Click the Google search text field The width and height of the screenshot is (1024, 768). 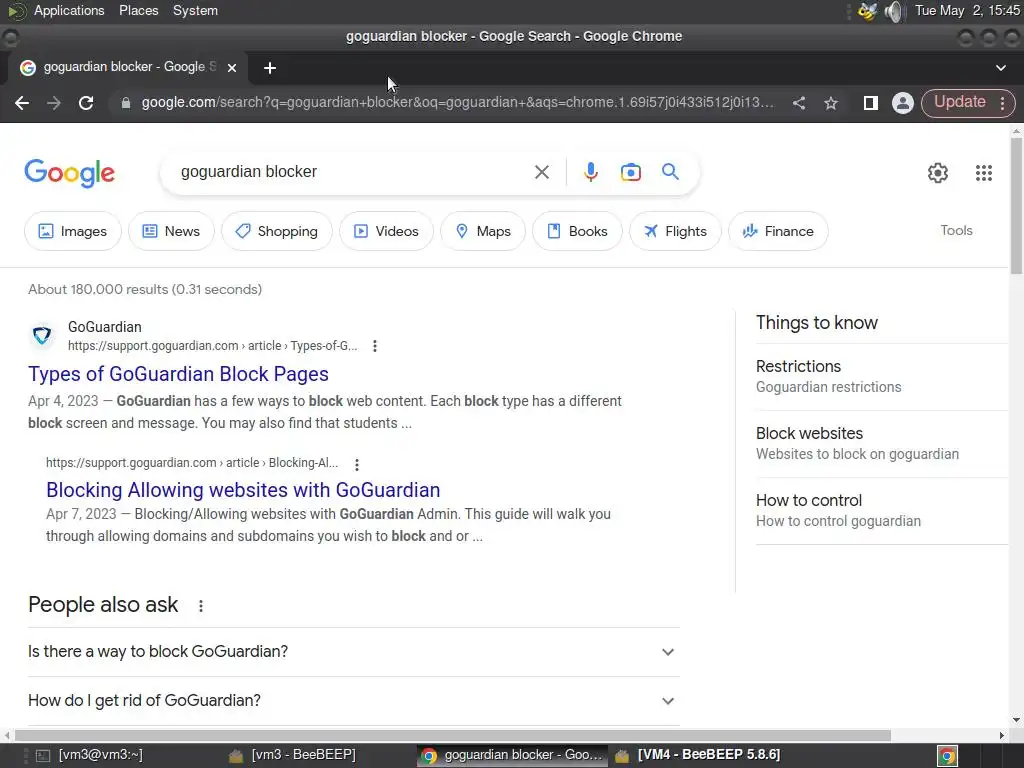click(353, 172)
